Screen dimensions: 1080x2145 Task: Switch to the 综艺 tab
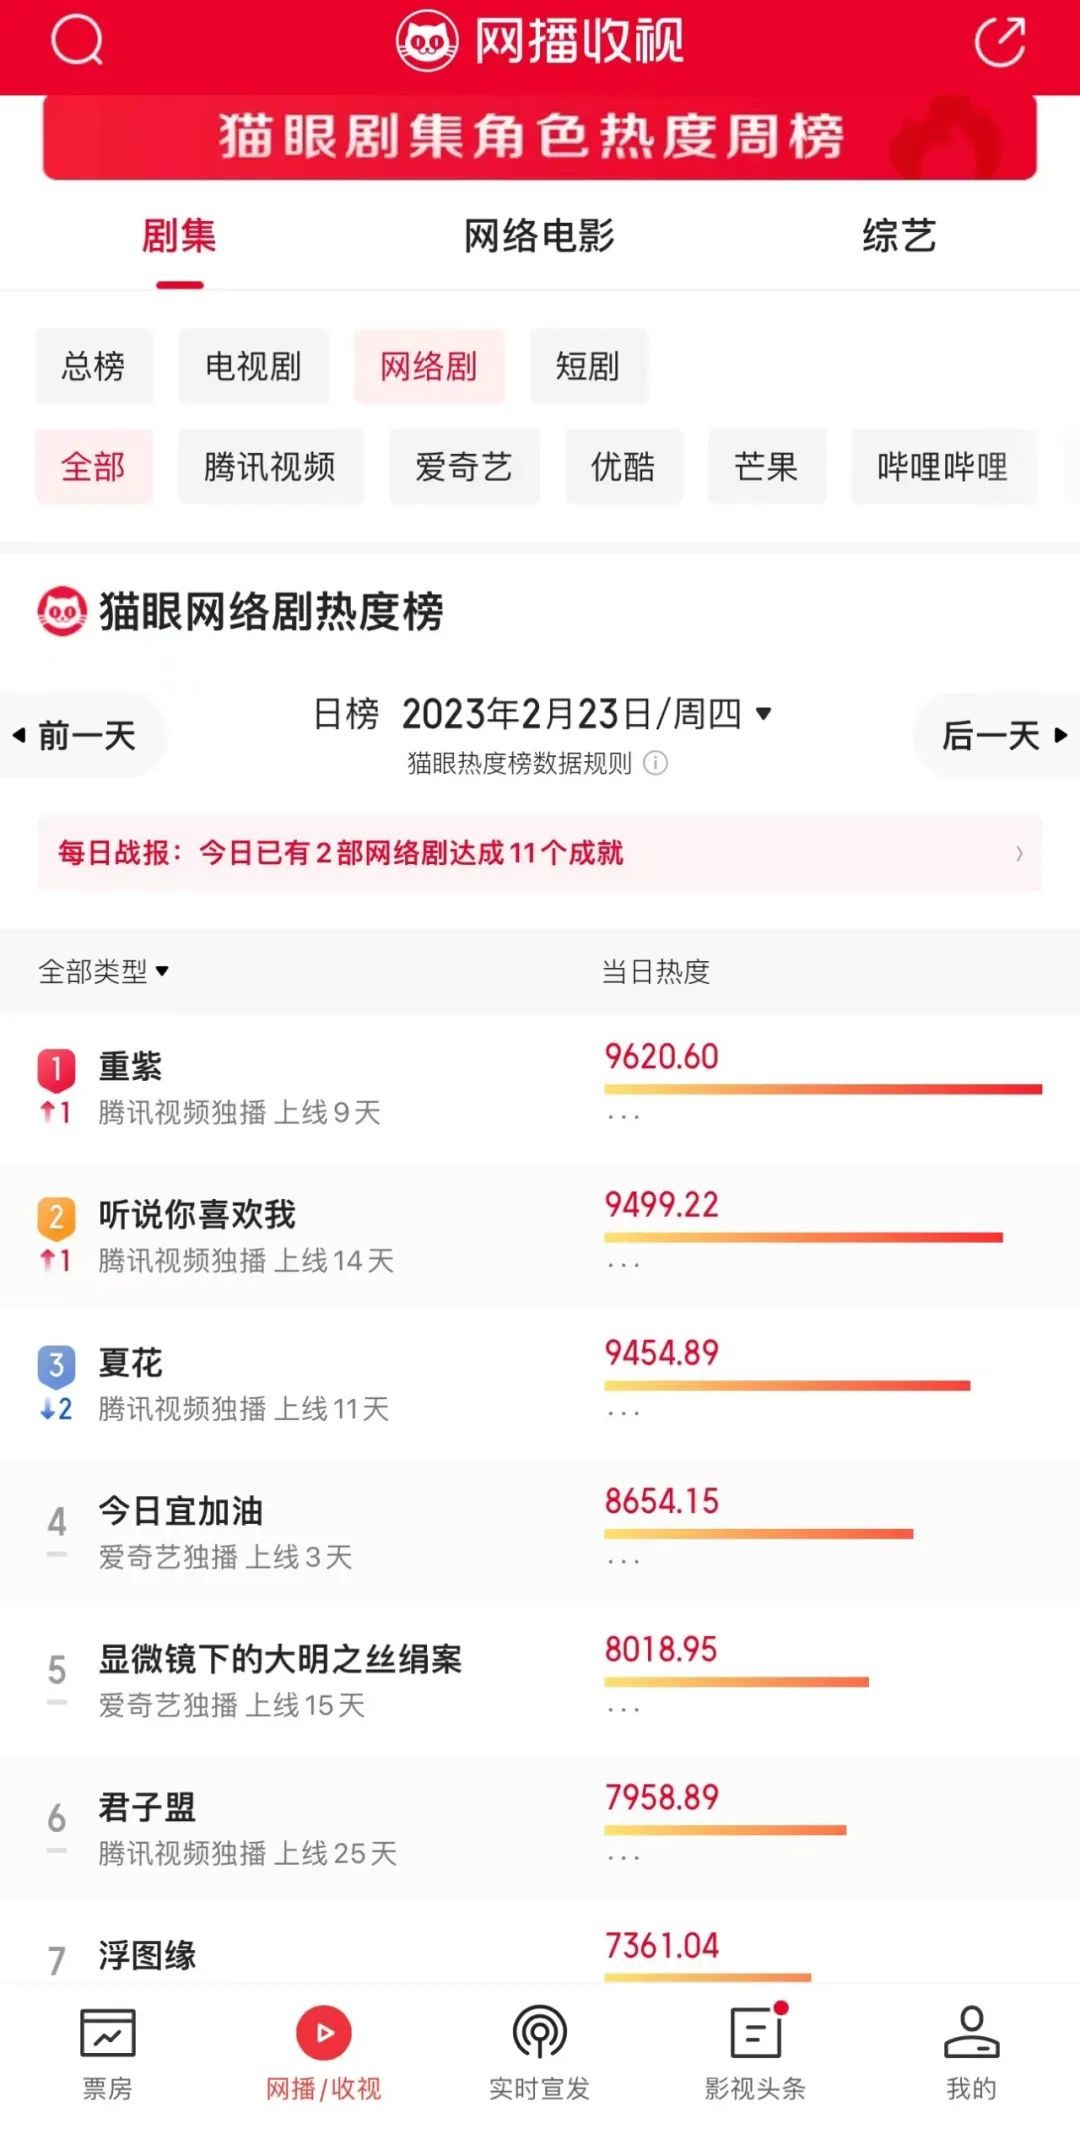[899, 237]
